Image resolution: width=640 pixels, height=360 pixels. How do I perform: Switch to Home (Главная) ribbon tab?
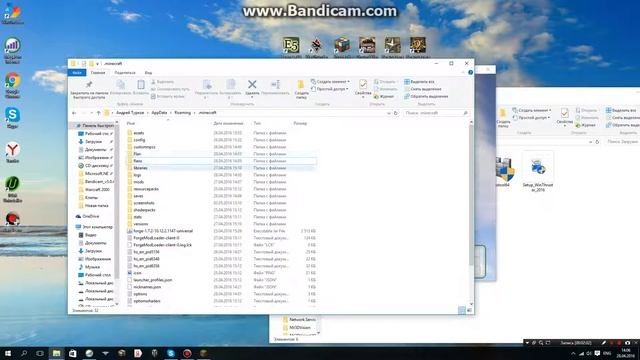98,73
